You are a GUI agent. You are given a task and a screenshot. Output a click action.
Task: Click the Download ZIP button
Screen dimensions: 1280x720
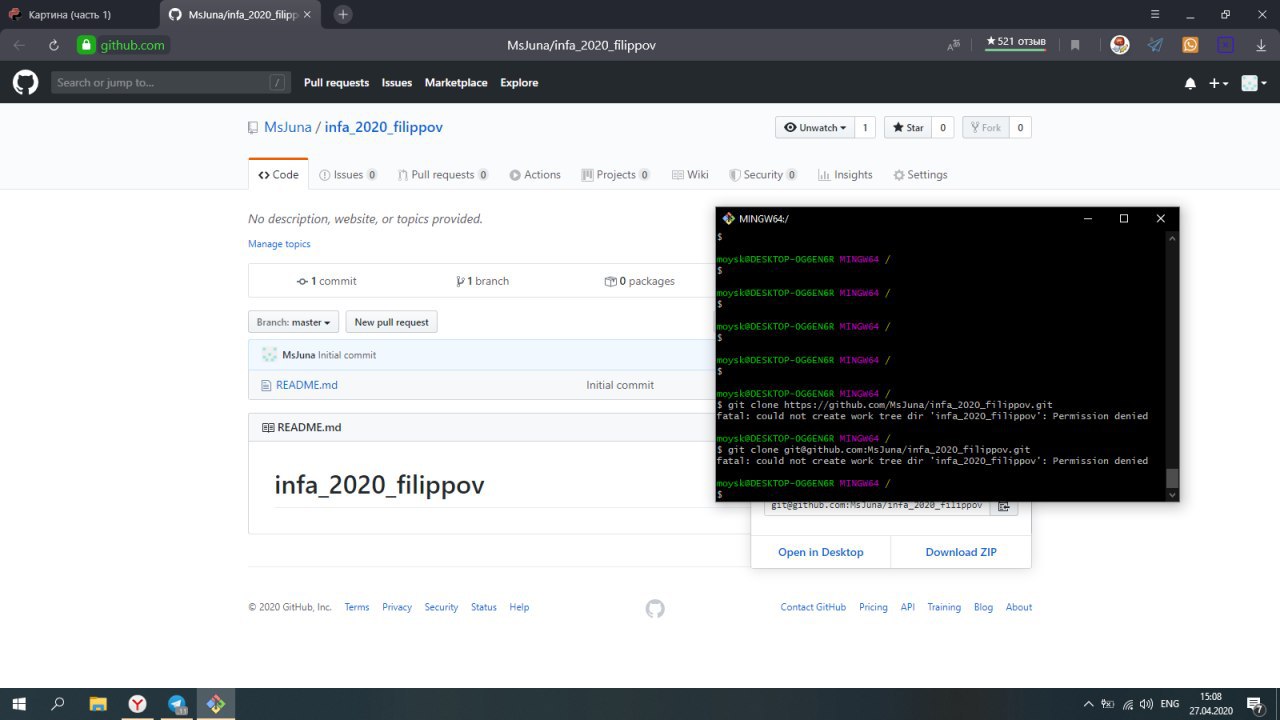(961, 552)
